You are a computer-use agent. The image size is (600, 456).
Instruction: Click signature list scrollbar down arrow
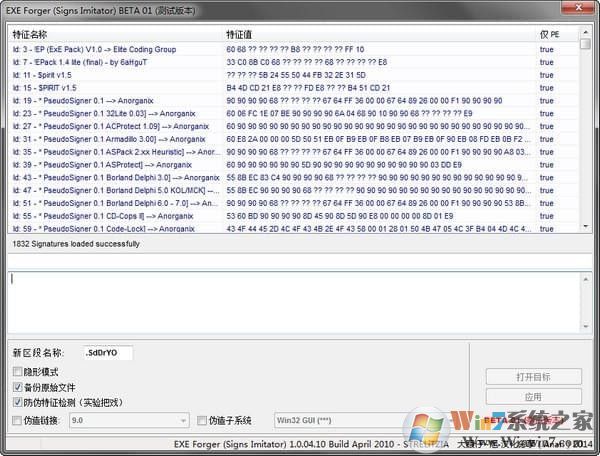585,226
